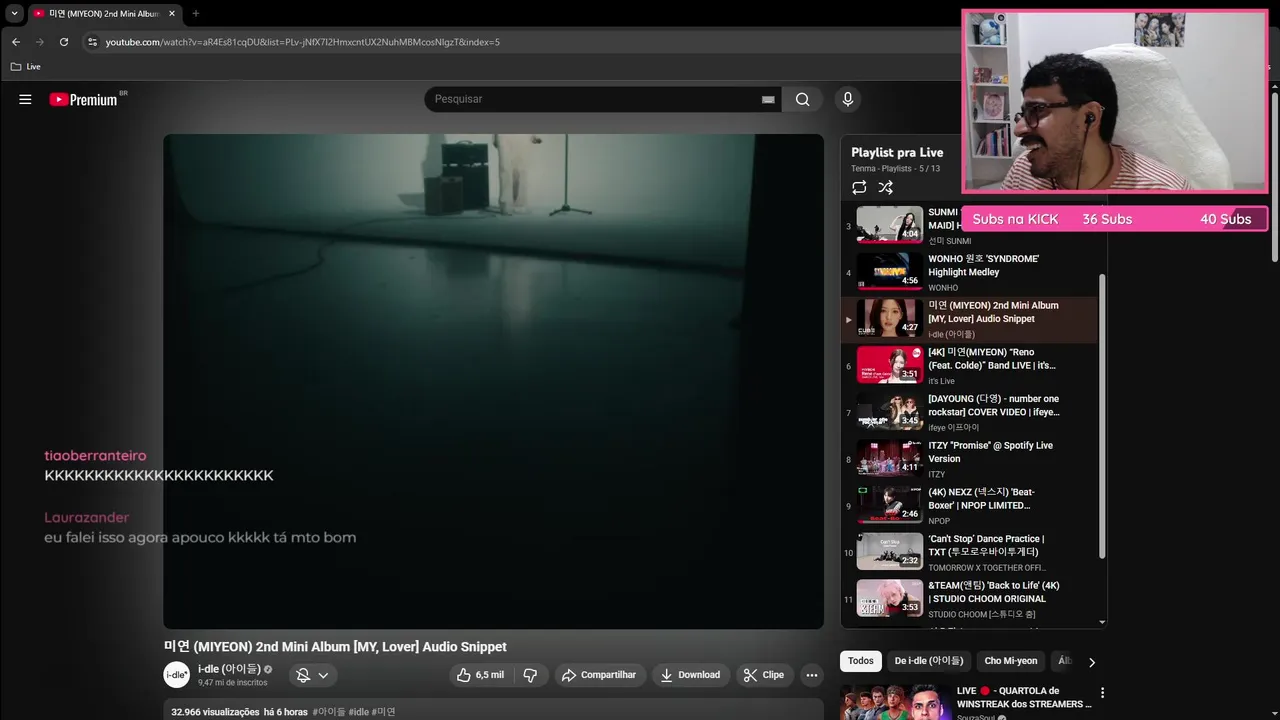Play TXT 'Can't Stop' Dance Practice
The width and height of the screenshot is (1280, 720).
pyautogui.click(x=970, y=552)
